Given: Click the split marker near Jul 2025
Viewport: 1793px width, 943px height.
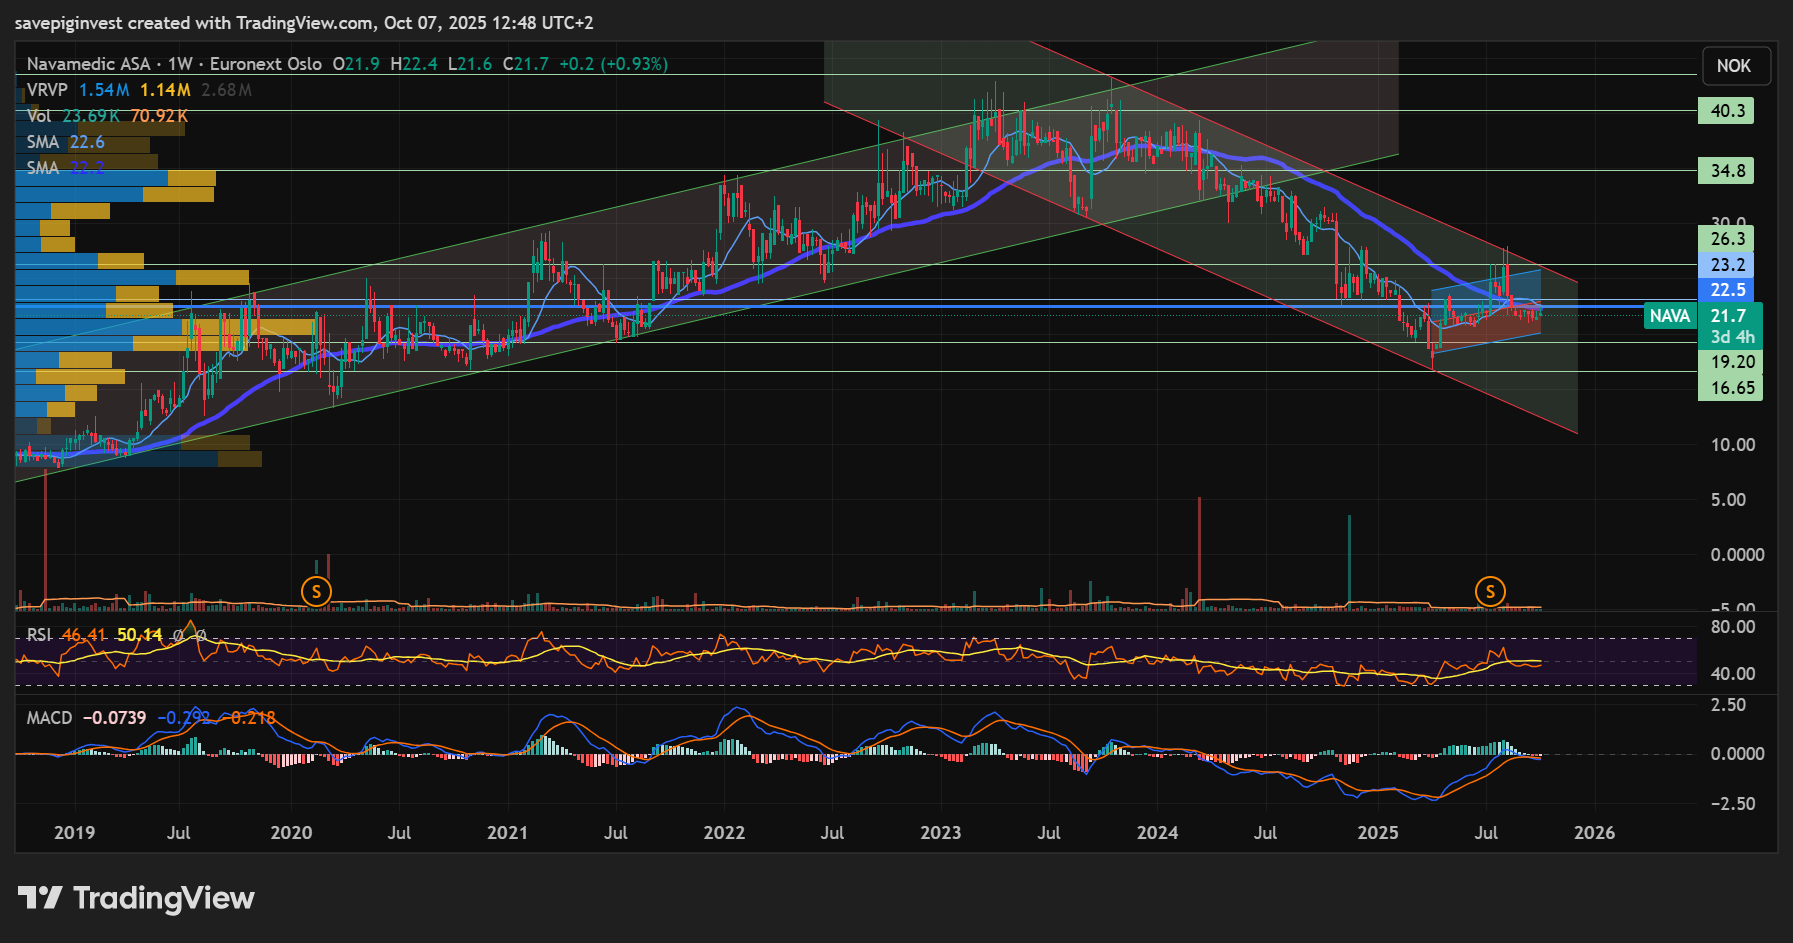Looking at the screenshot, I should point(1490,591).
